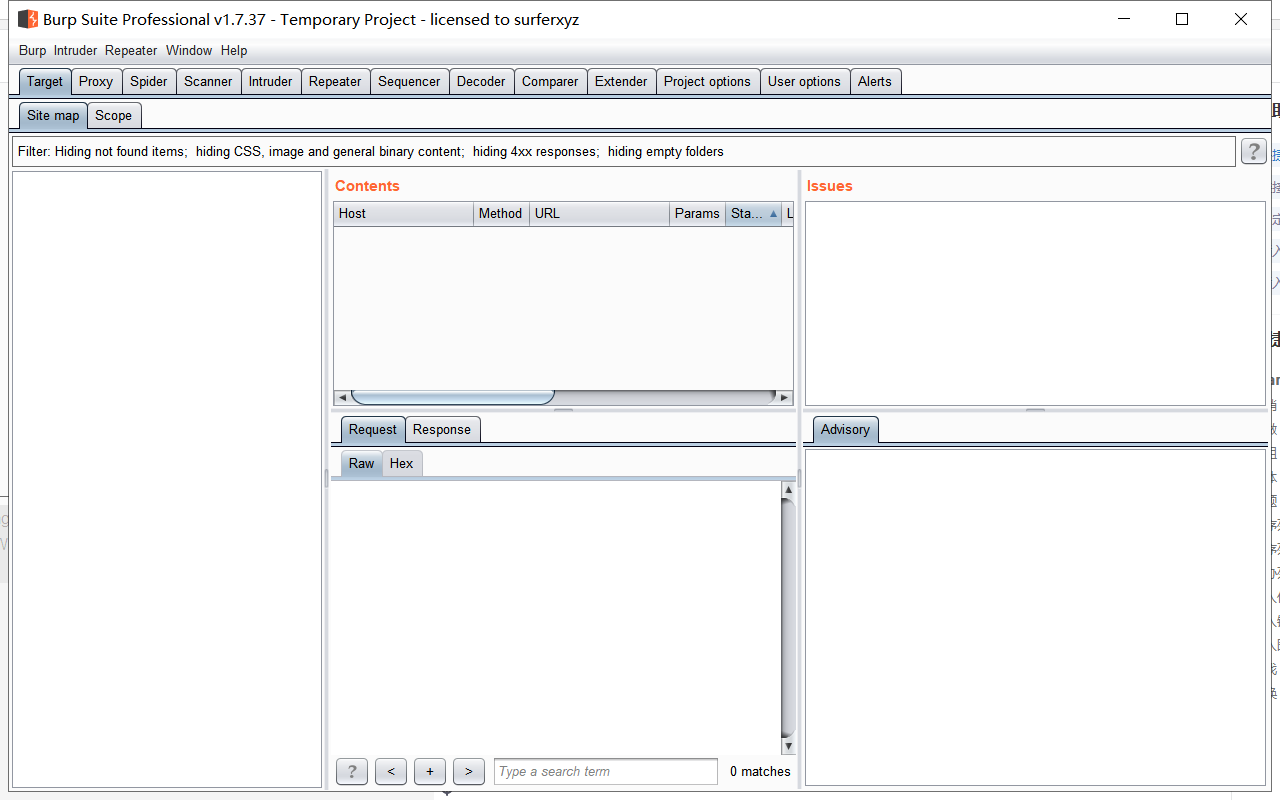This screenshot has width=1280, height=800.
Task: Click request pane scroll down arrow
Action: click(788, 746)
